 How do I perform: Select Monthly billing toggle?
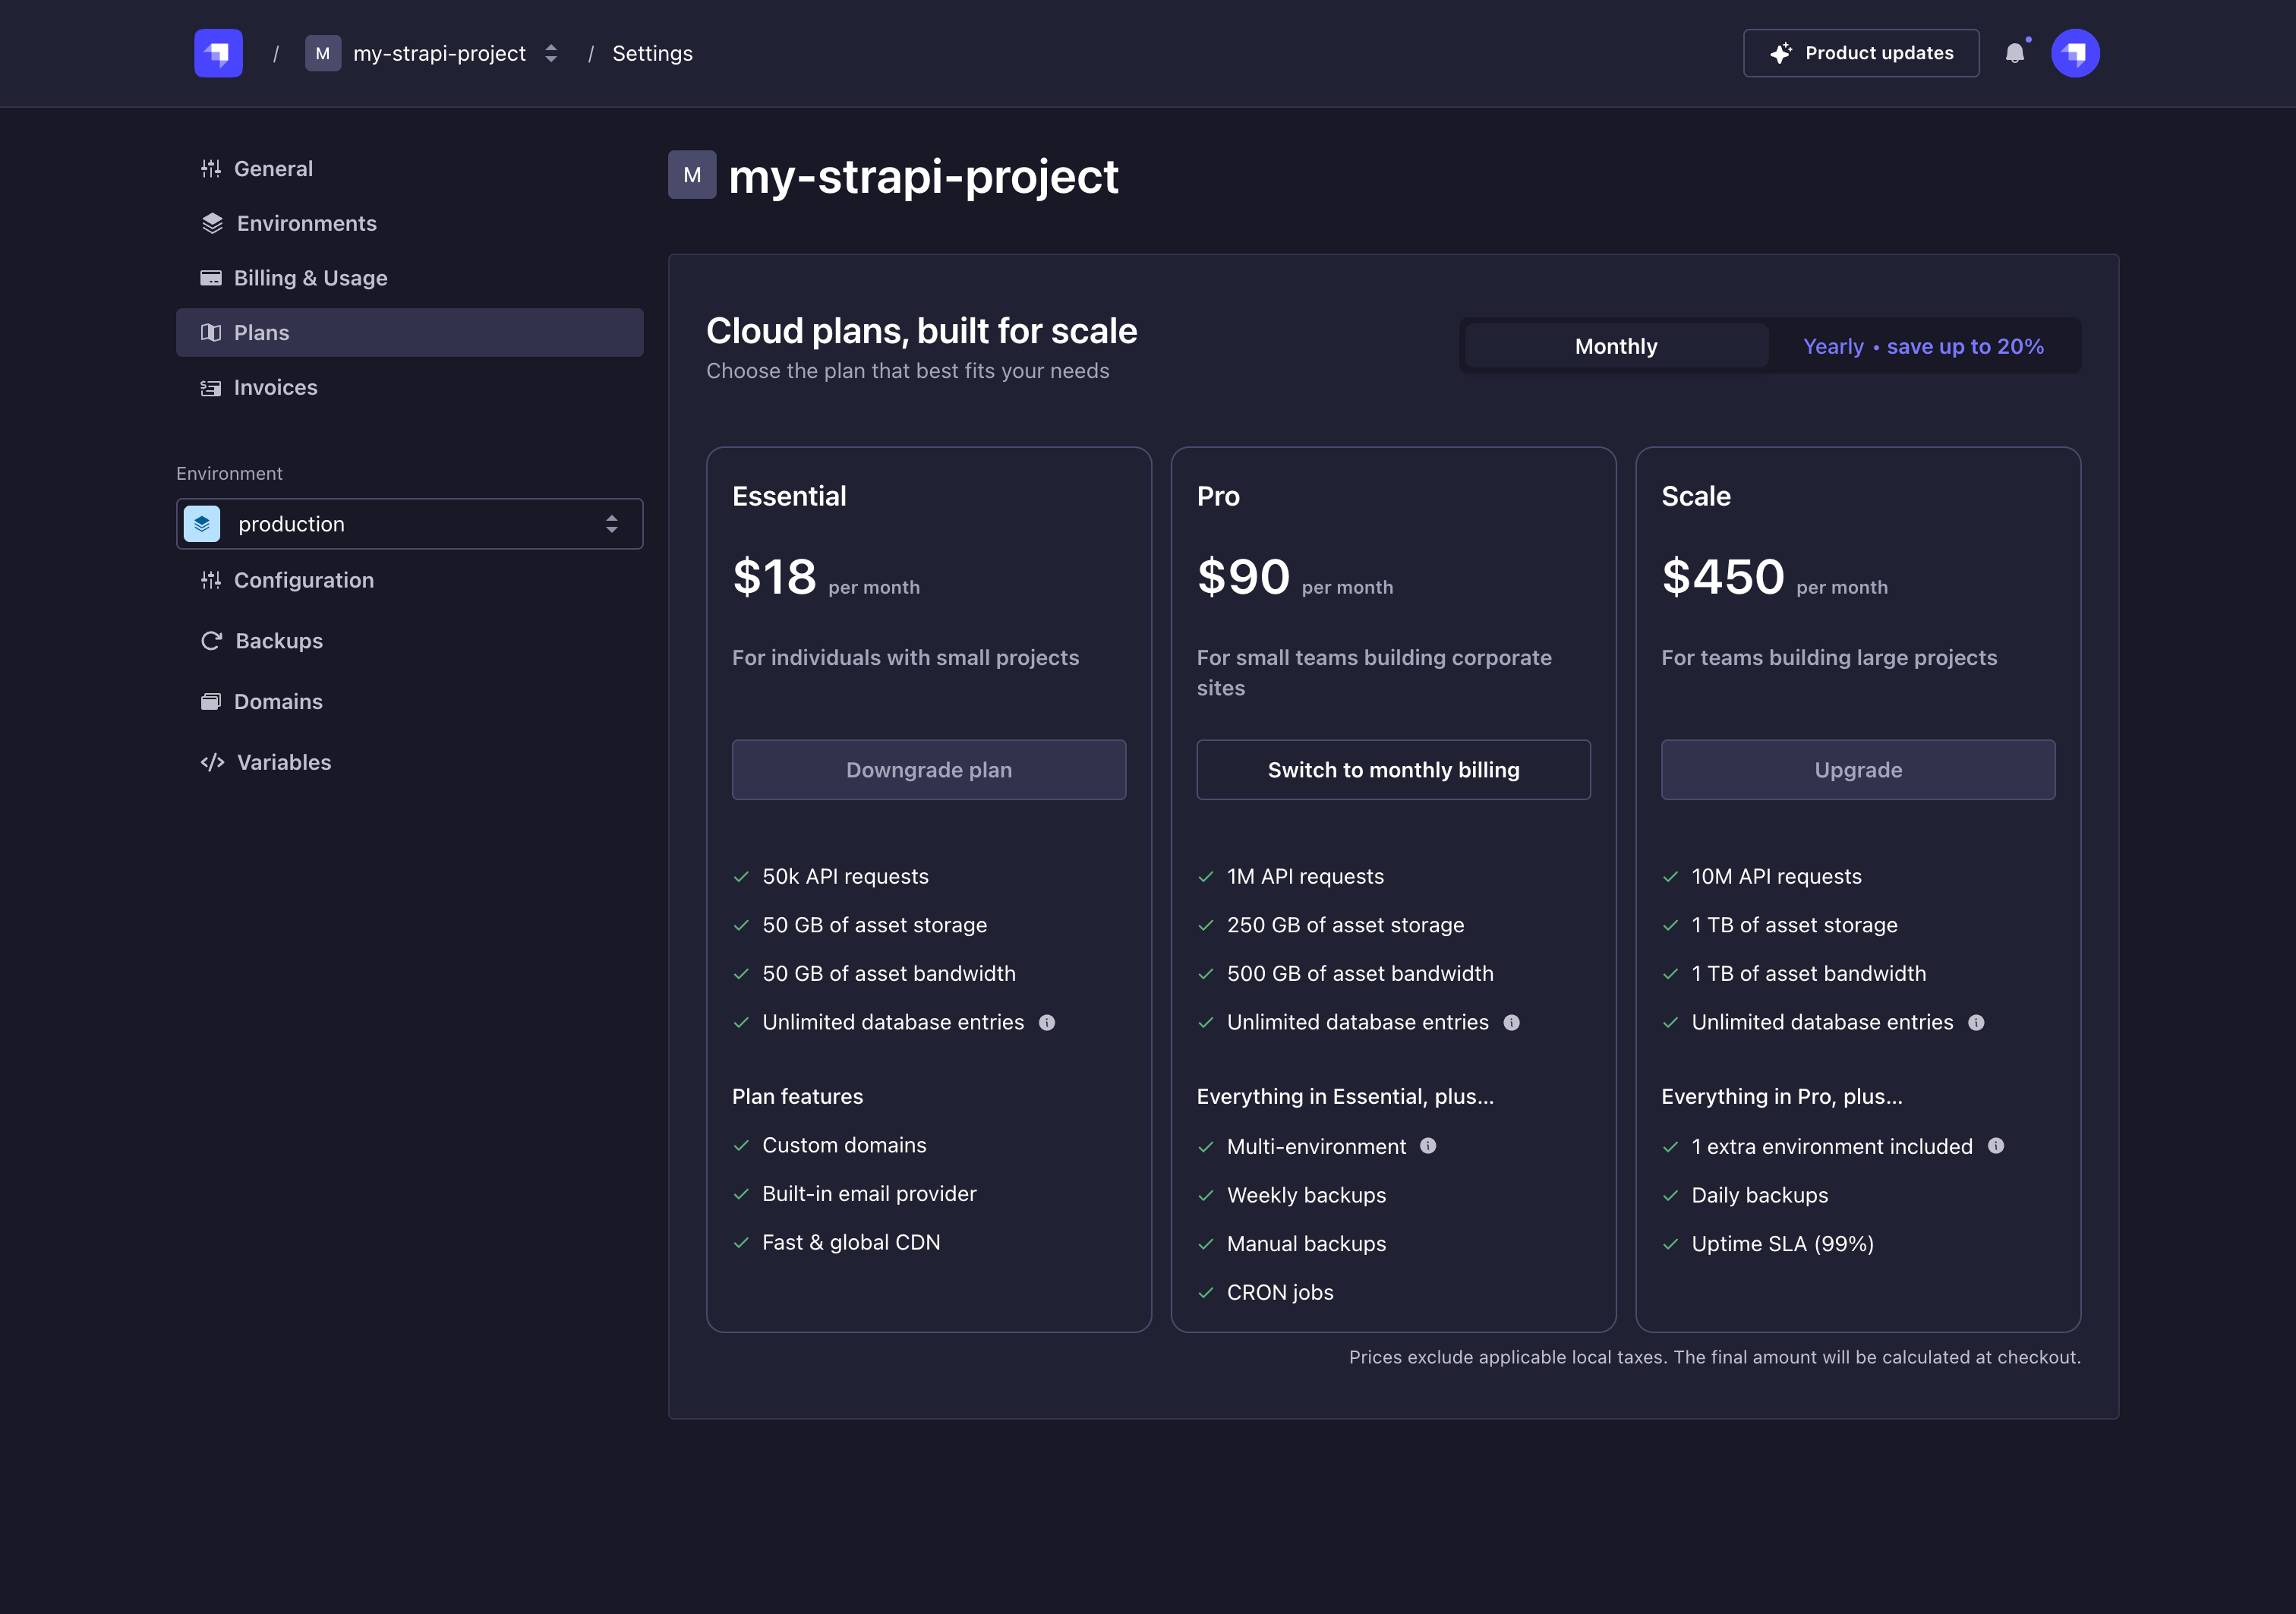click(1616, 346)
